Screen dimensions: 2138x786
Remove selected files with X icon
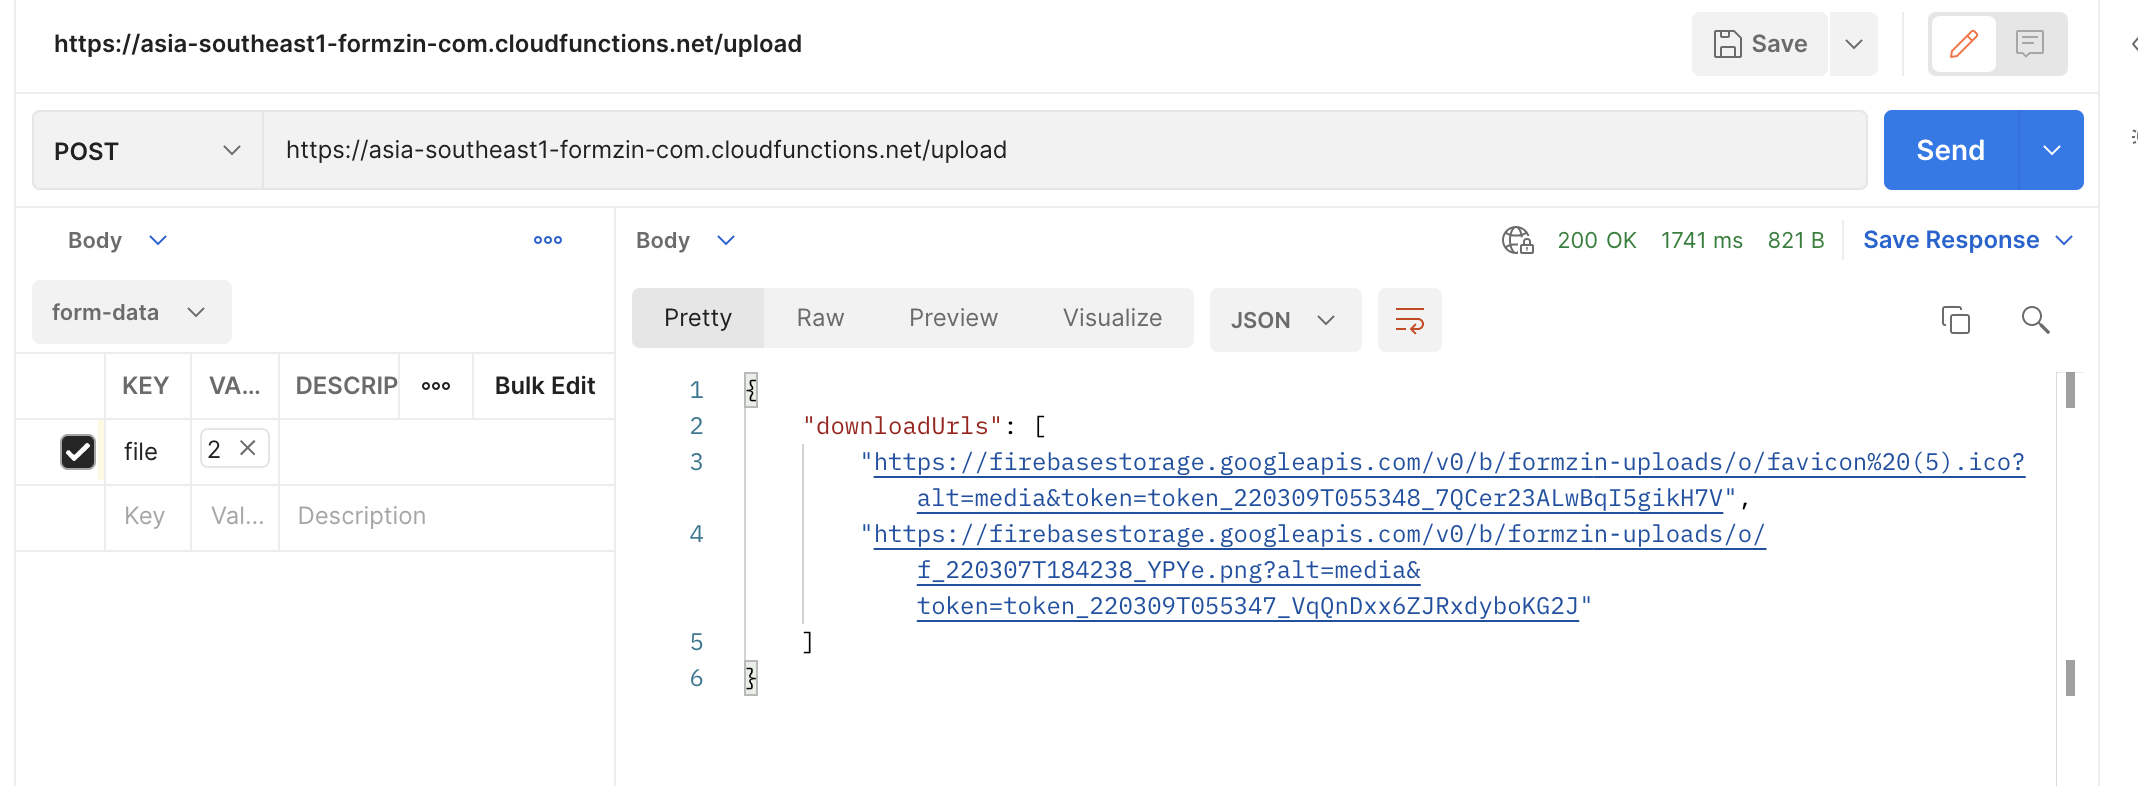coord(248,448)
